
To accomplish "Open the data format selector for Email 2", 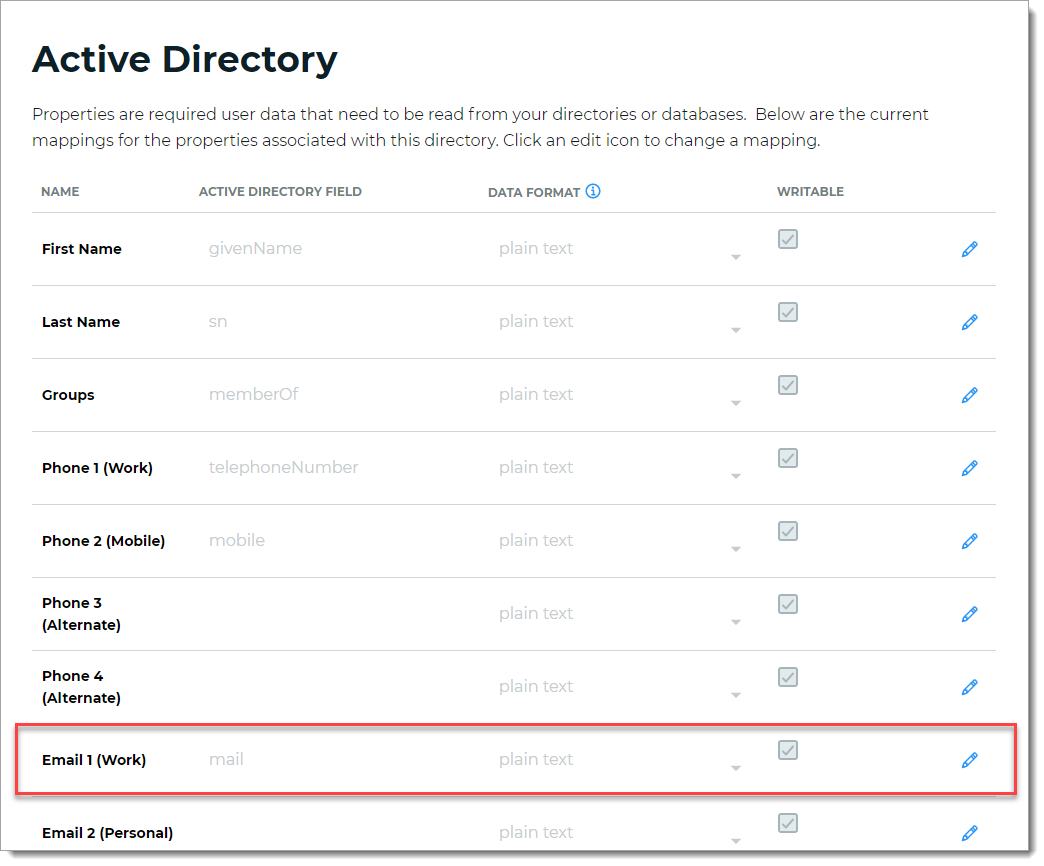I will pos(737,841).
